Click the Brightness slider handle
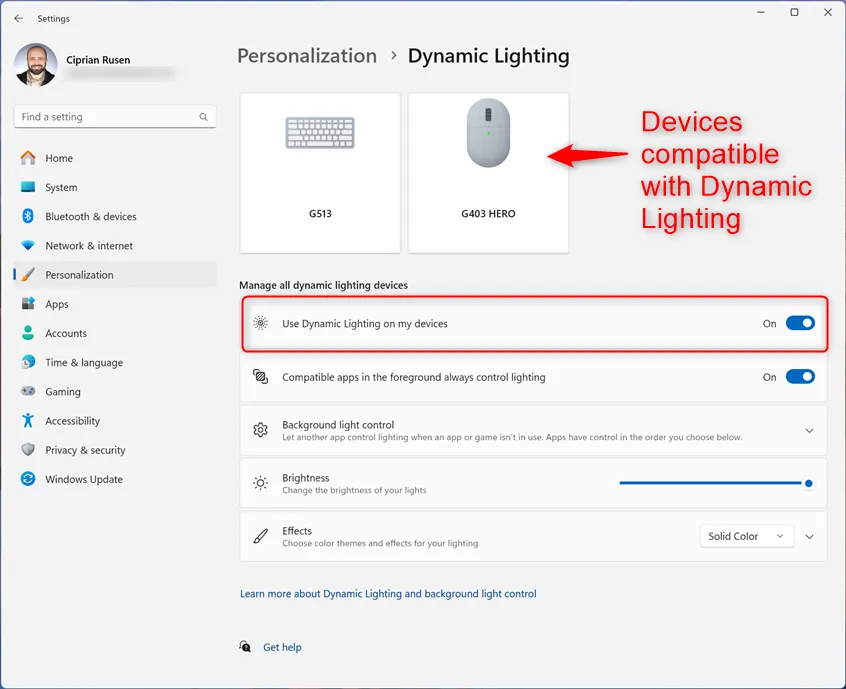This screenshot has width=846, height=689. point(808,483)
